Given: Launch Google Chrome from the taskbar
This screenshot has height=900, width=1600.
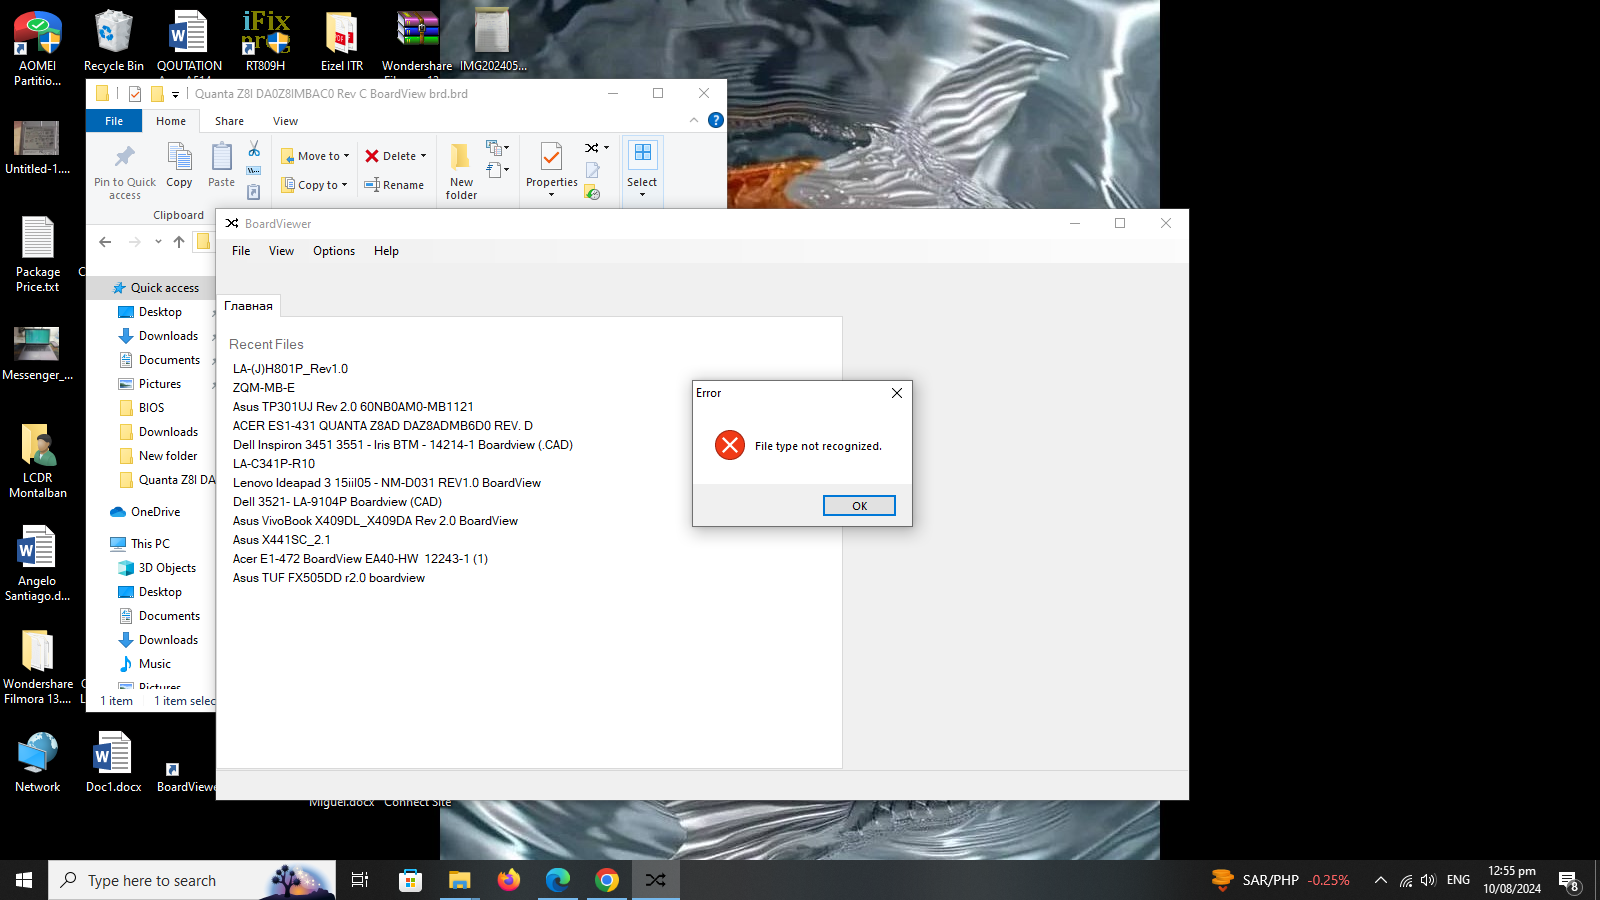Looking at the screenshot, I should pos(607,880).
